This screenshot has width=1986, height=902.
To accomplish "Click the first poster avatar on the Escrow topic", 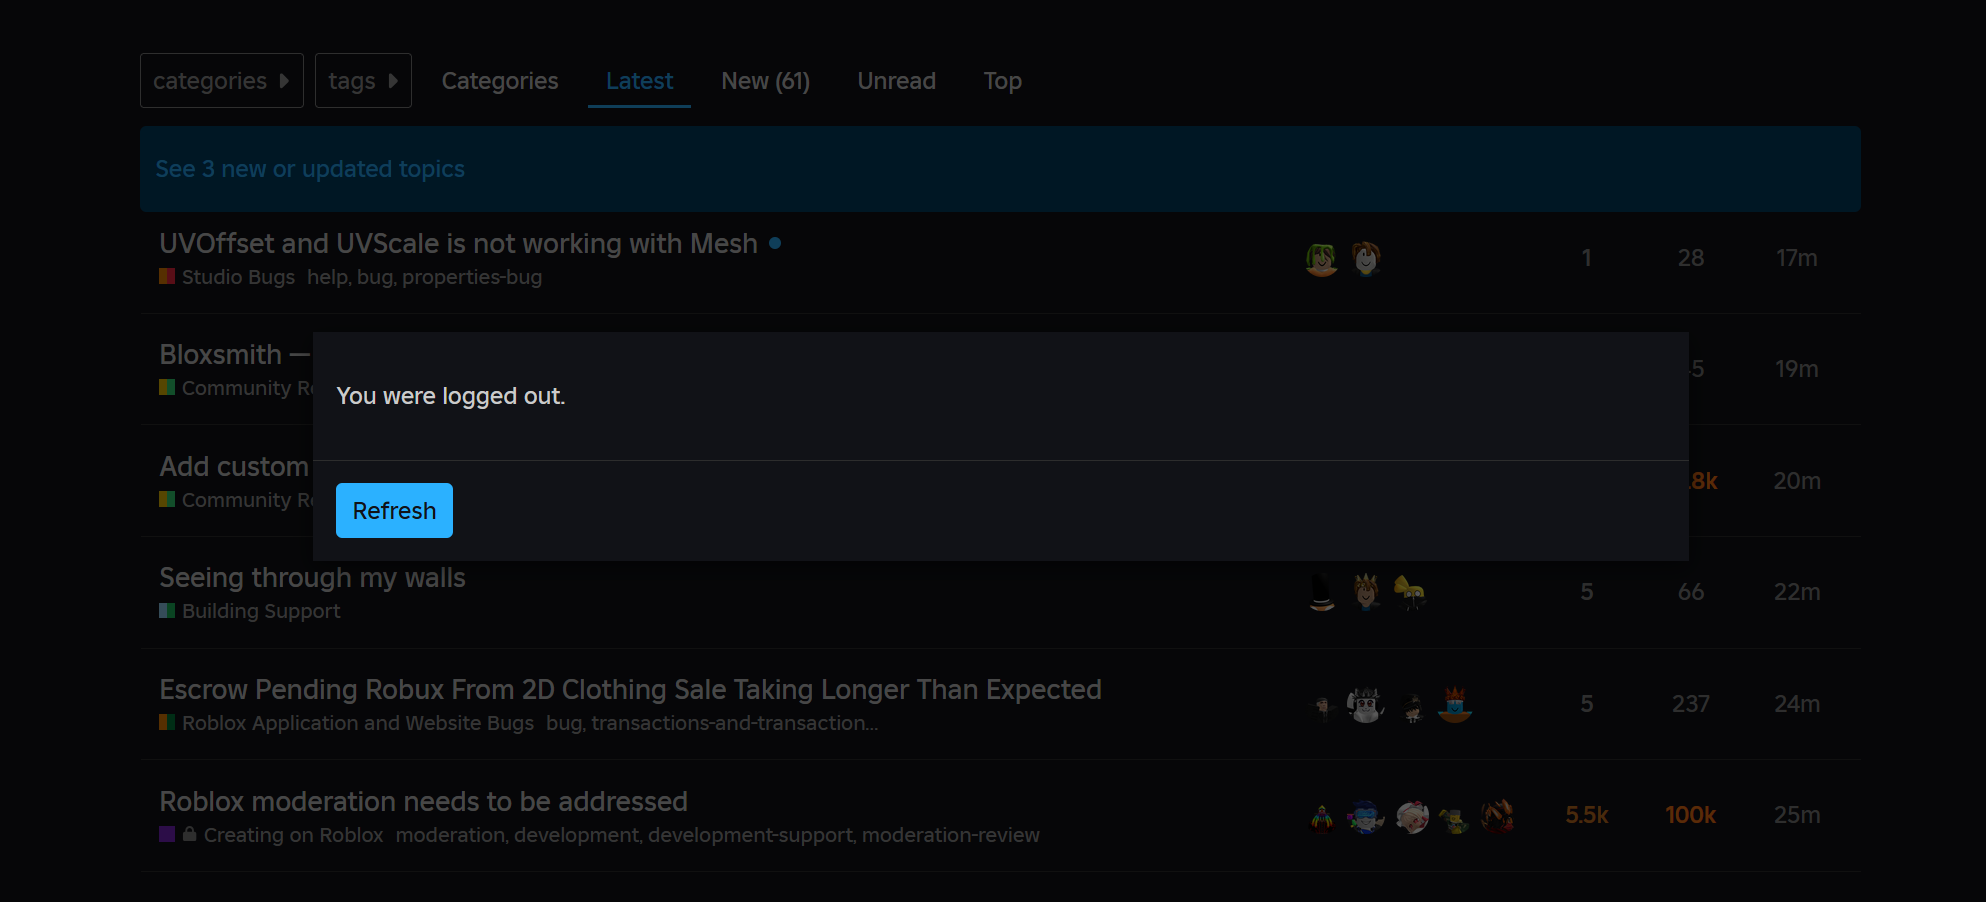I will [x=1321, y=705].
